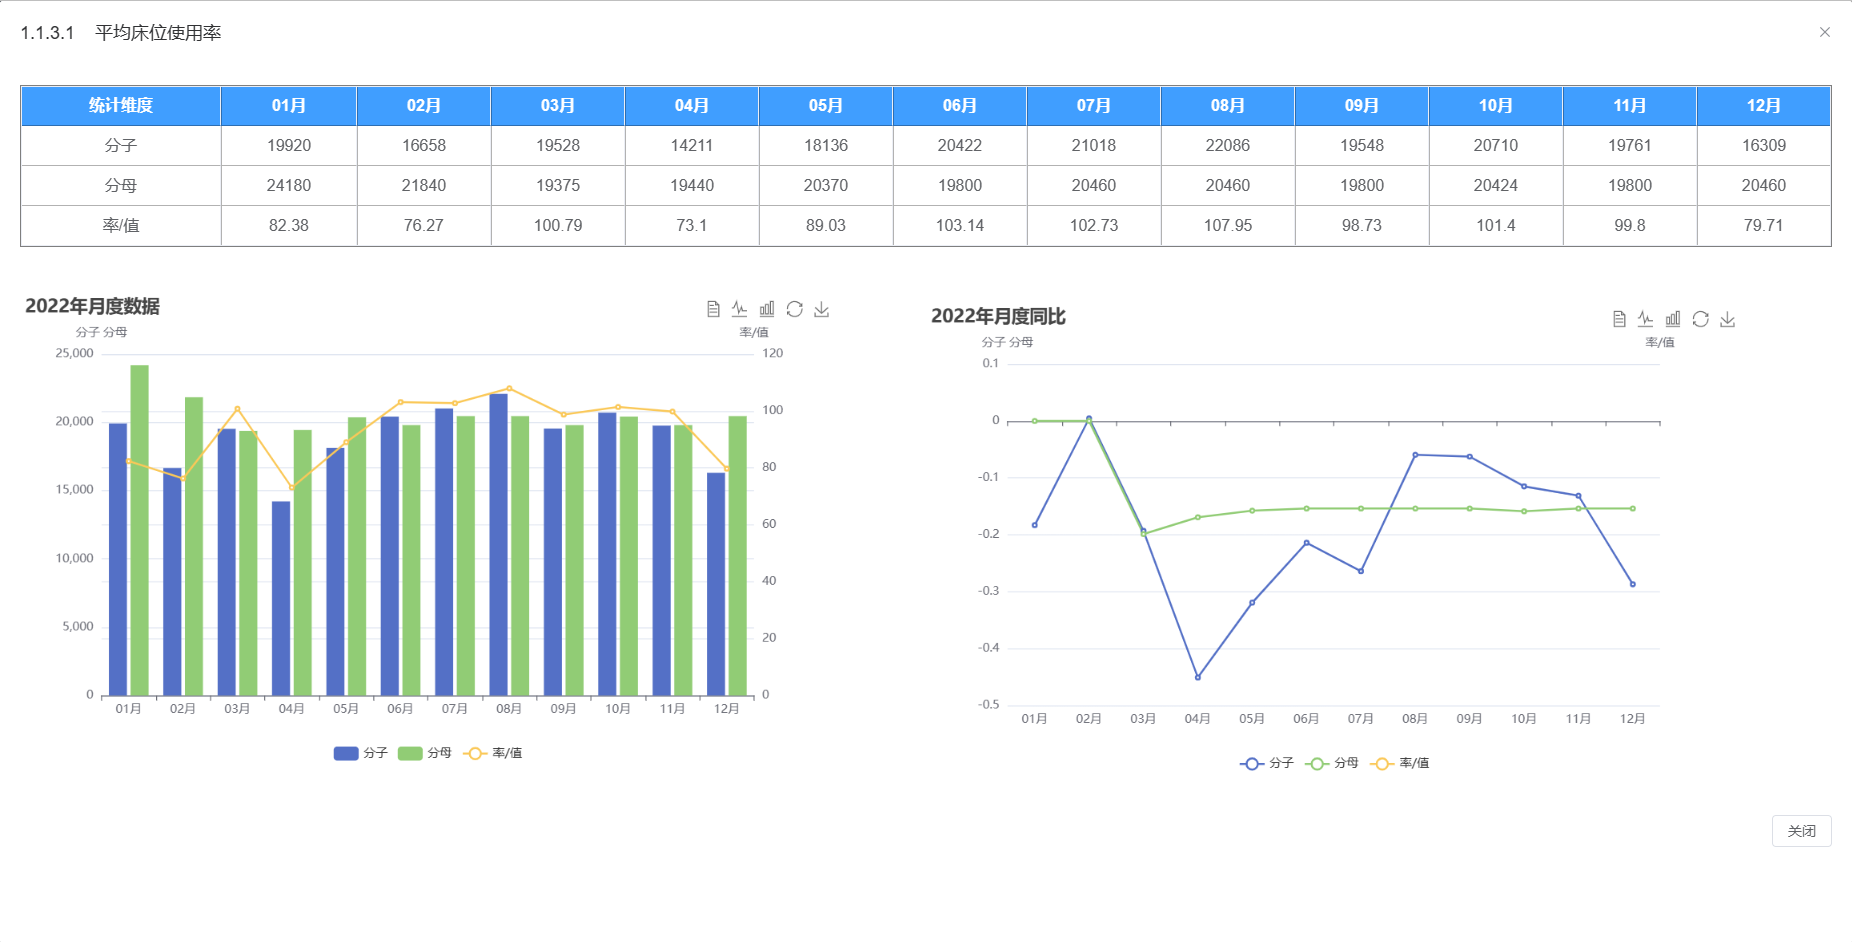The image size is (1852, 942).
Task: Click the 2022年月度同比 chart title
Action: coord(998,316)
